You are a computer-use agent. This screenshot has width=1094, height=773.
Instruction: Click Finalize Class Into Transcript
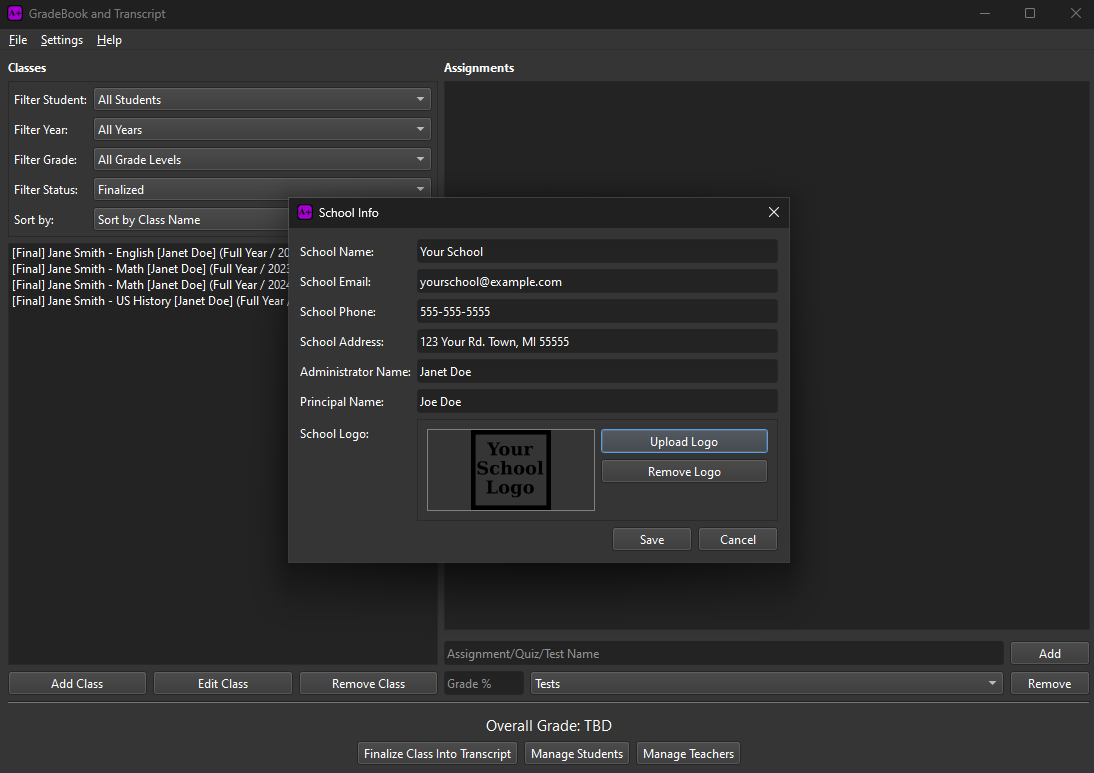[437, 753]
